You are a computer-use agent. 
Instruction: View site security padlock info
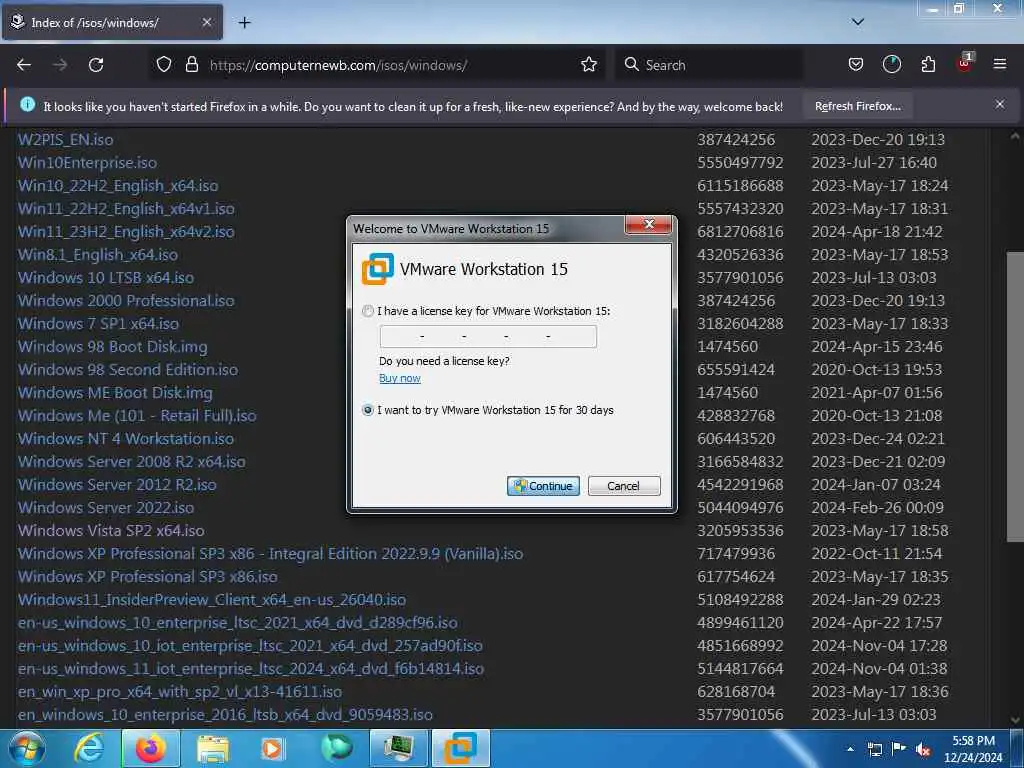pos(191,65)
